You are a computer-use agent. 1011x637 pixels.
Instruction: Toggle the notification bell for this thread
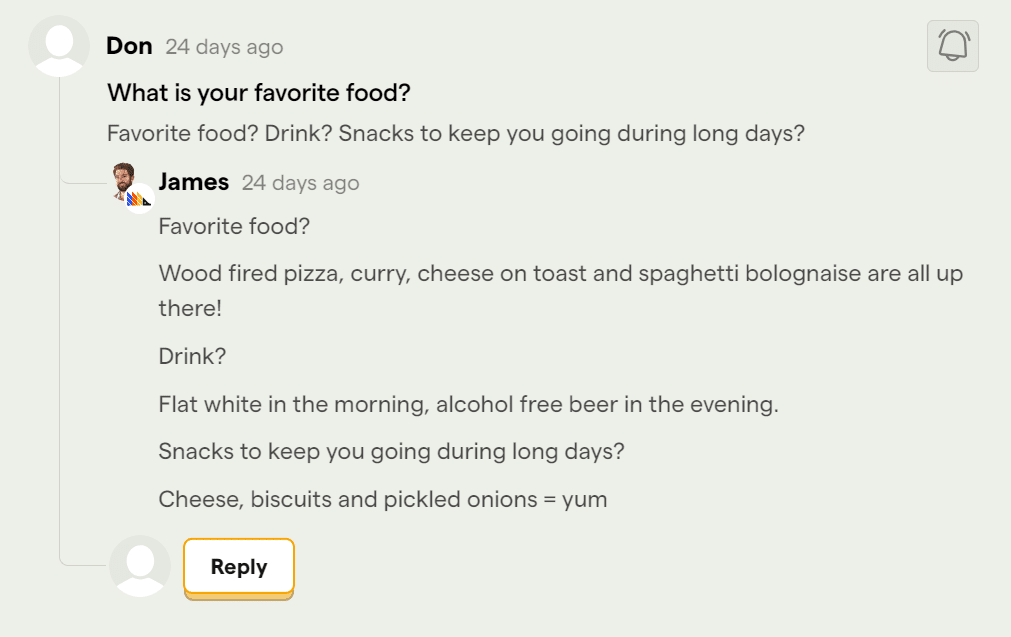click(x=952, y=46)
